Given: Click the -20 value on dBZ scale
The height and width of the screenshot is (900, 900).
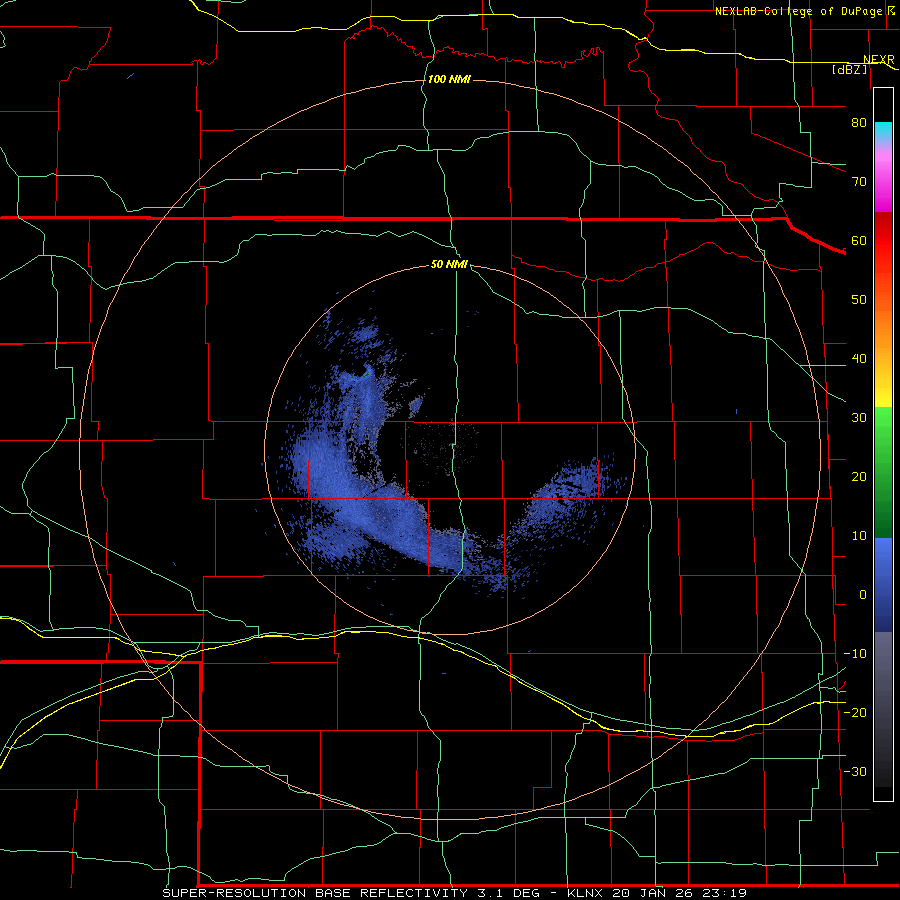Looking at the screenshot, I should click(x=855, y=713).
